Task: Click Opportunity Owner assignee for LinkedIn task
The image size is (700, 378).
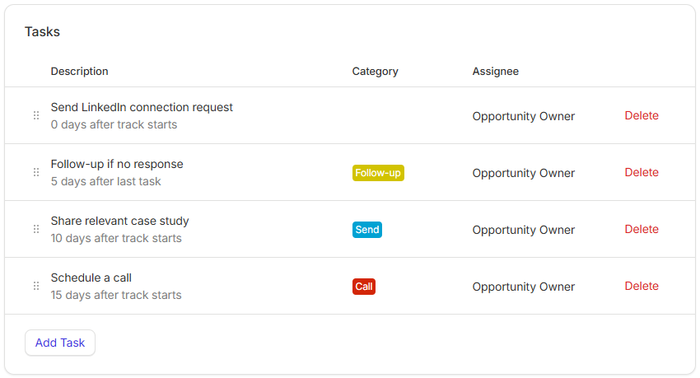Action: 523,116
